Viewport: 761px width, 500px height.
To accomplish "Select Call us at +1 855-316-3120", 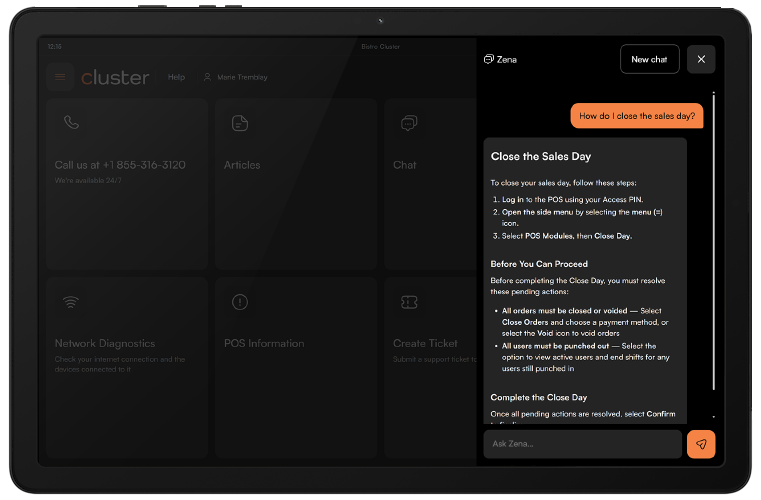I will [x=120, y=165].
